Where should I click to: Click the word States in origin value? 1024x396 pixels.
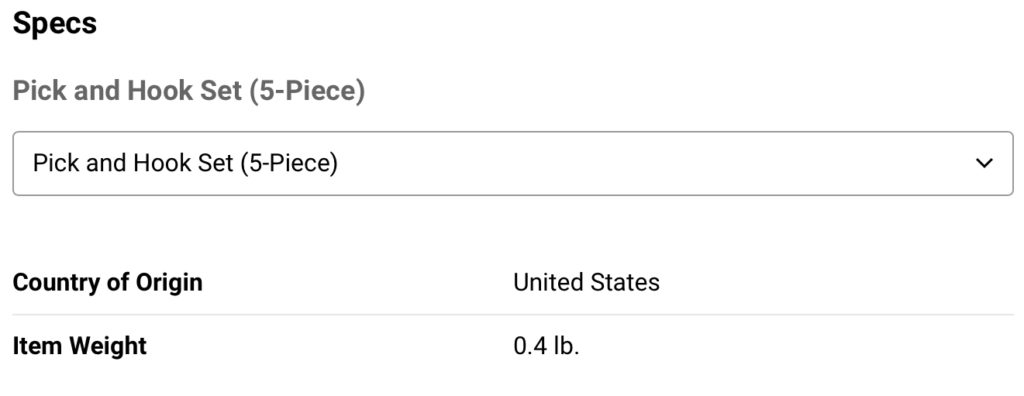(x=626, y=282)
